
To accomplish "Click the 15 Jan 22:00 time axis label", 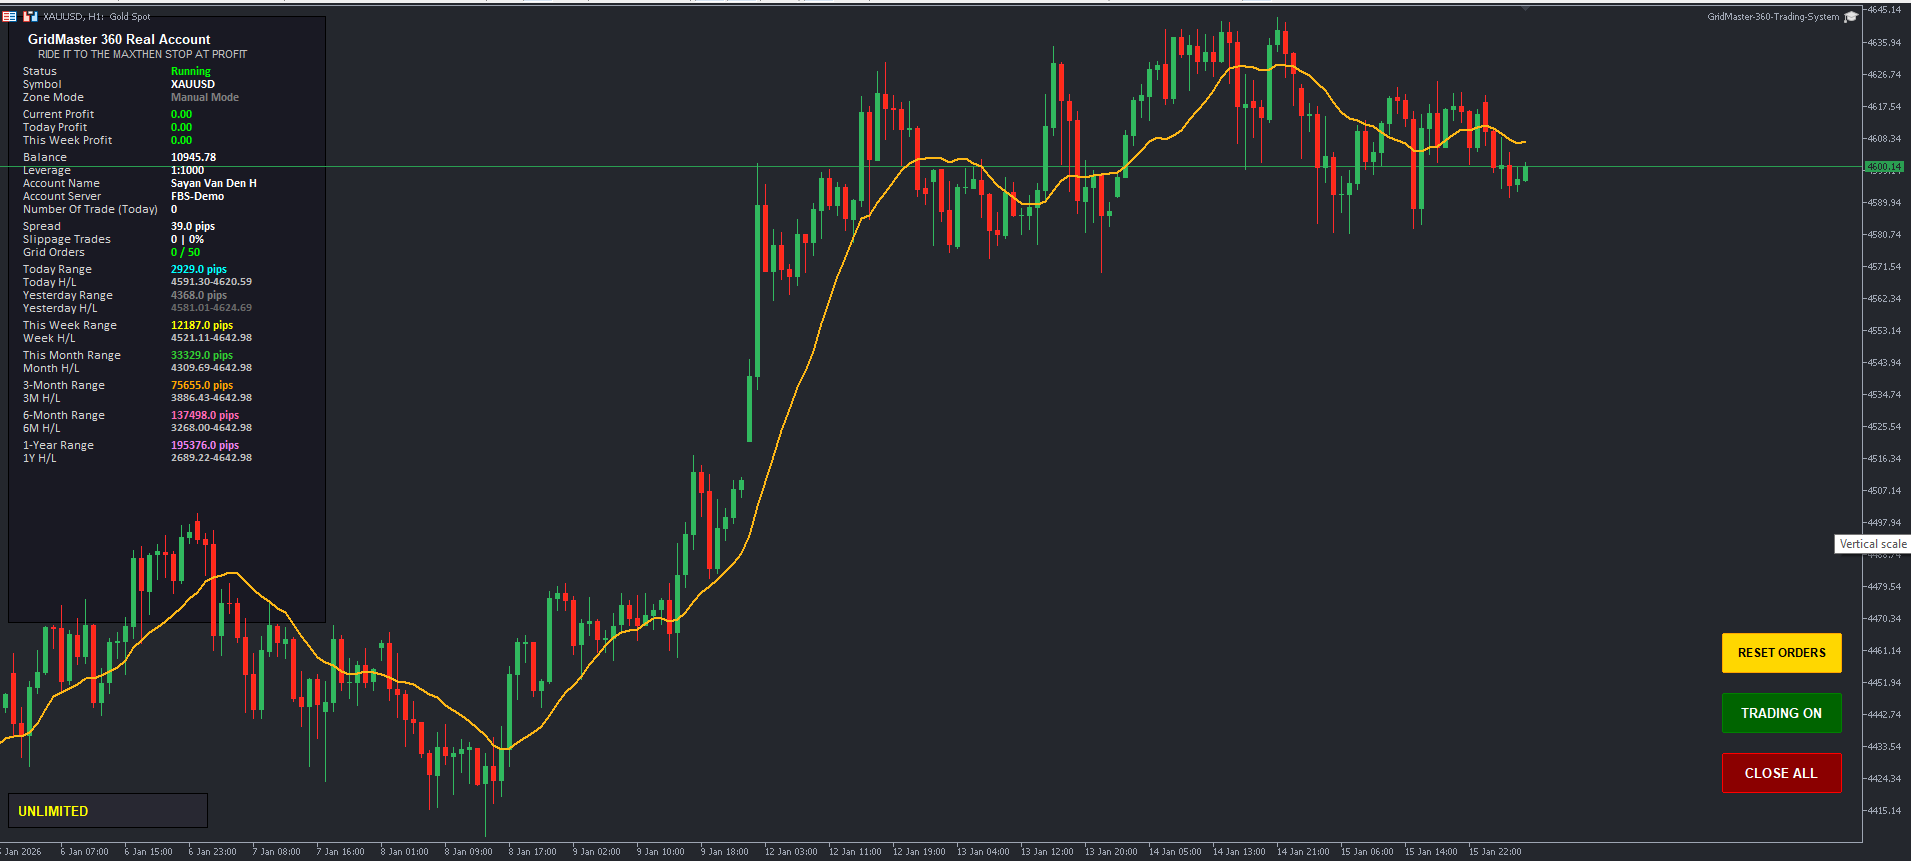I will [x=1495, y=852].
